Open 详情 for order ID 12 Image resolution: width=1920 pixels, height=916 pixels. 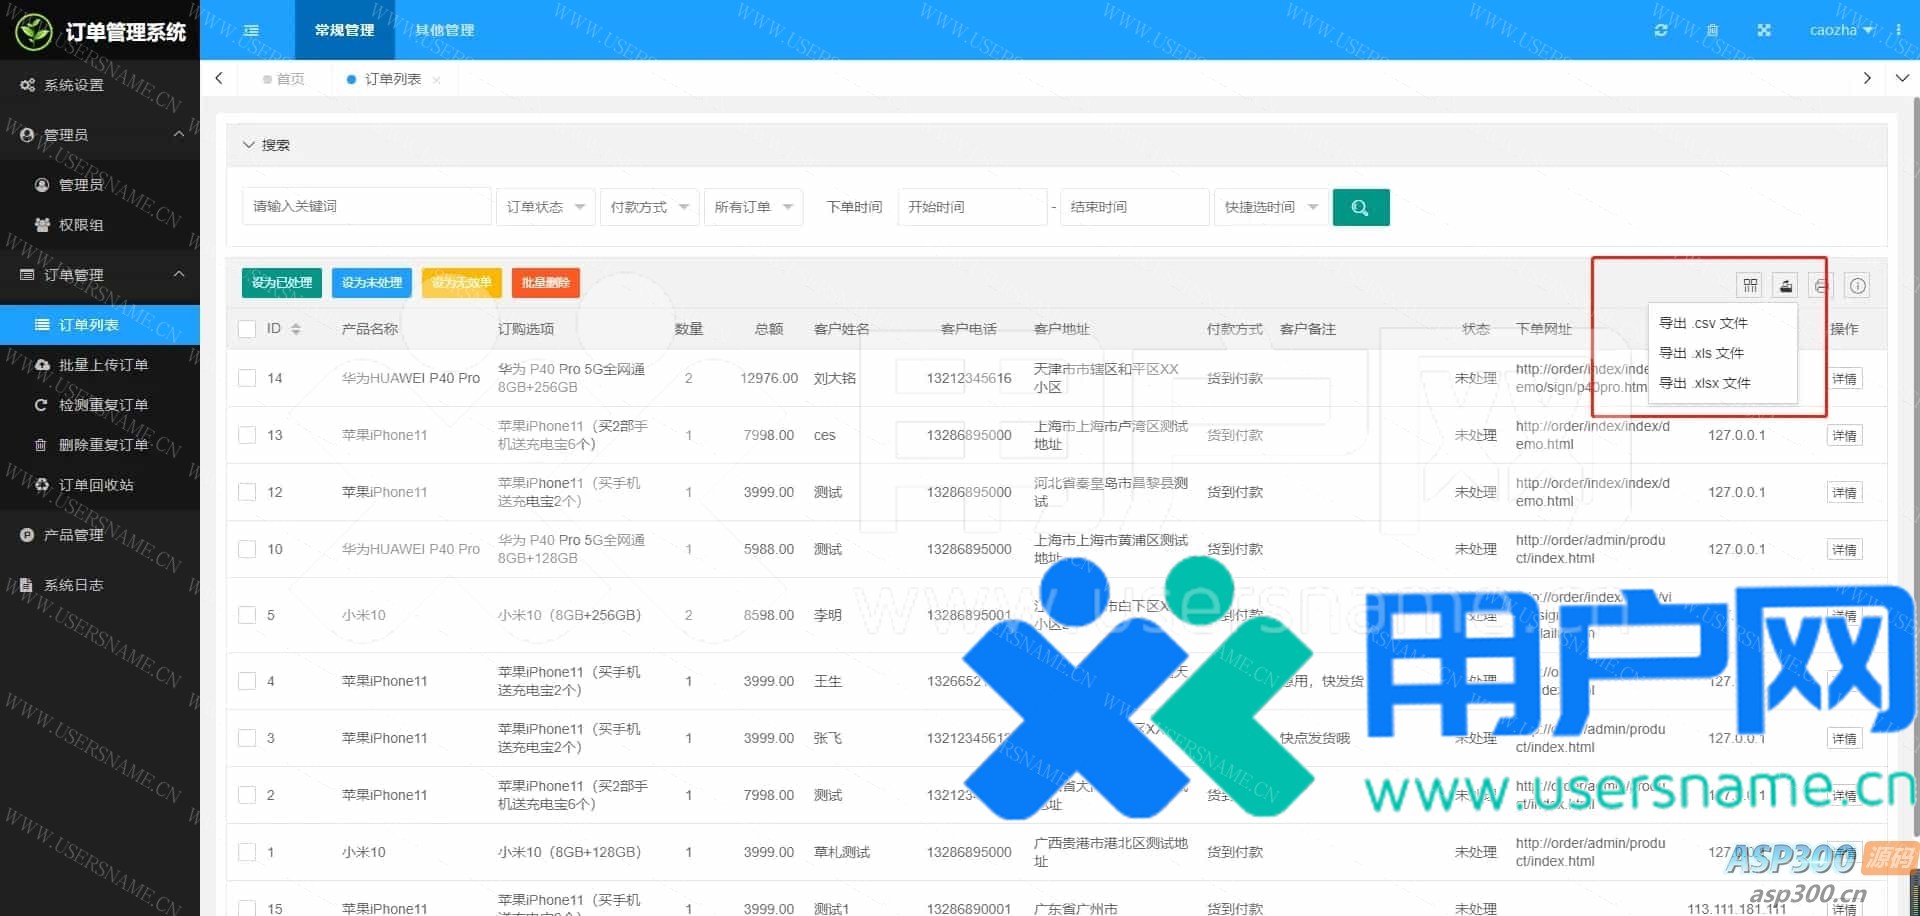[1845, 493]
